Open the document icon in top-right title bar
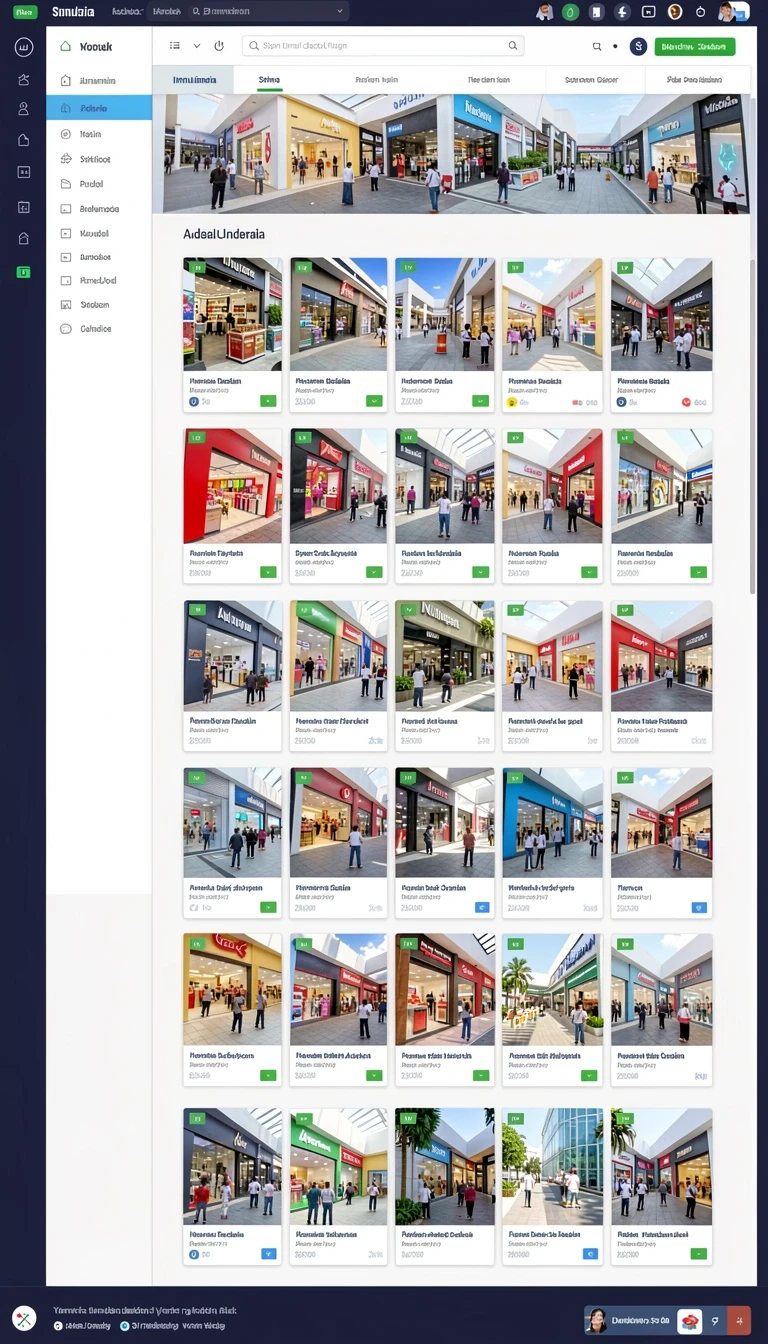The height and width of the screenshot is (1344, 768). point(597,12)
